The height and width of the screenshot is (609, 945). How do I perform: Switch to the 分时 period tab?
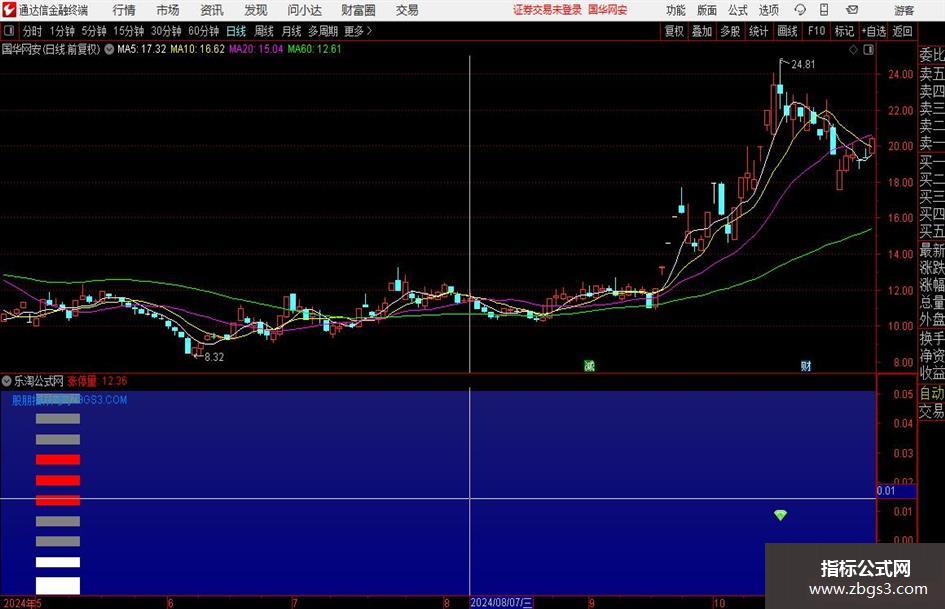coord(32,31)
